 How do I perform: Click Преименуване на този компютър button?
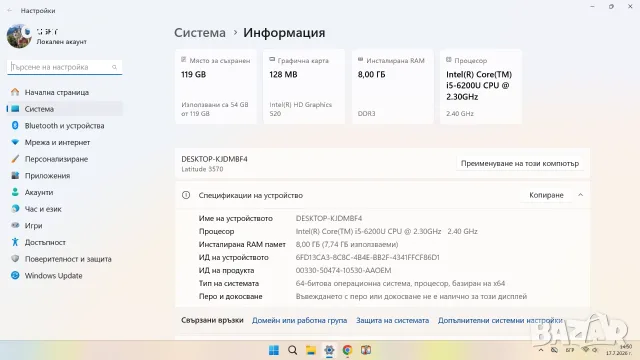(520, 163)
